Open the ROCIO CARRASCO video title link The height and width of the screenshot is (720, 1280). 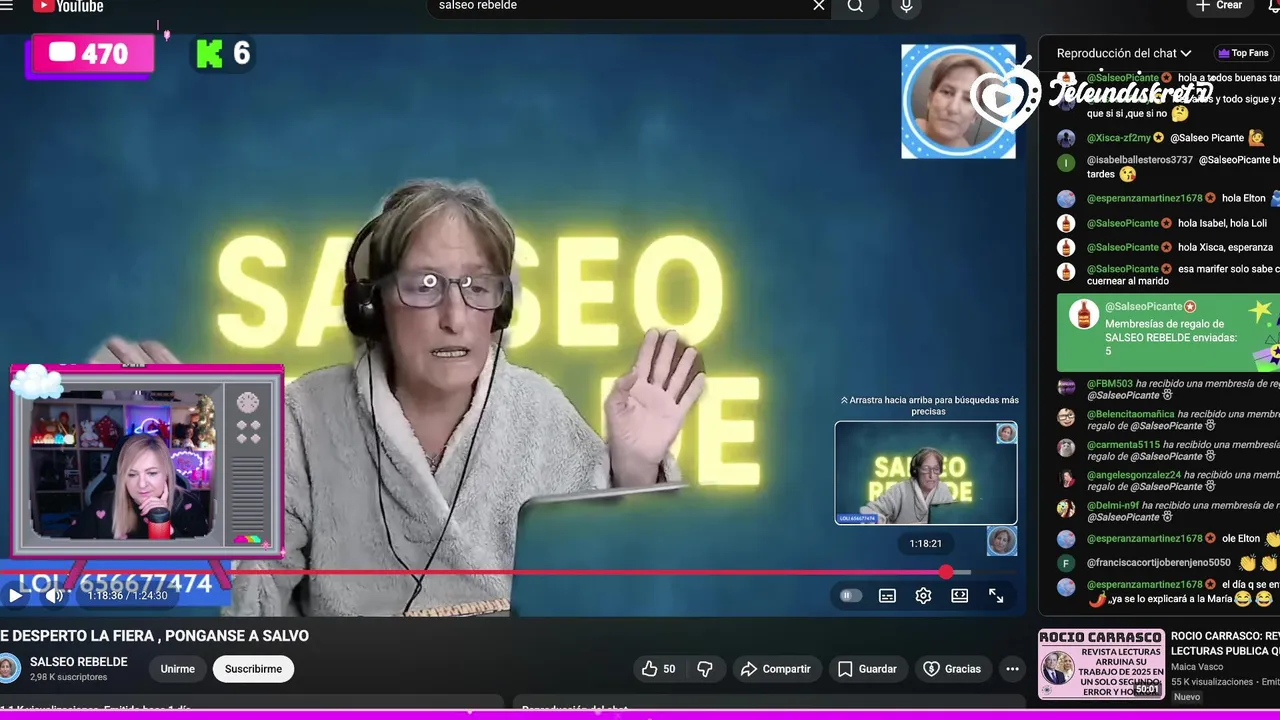[x=1225, y=643]
